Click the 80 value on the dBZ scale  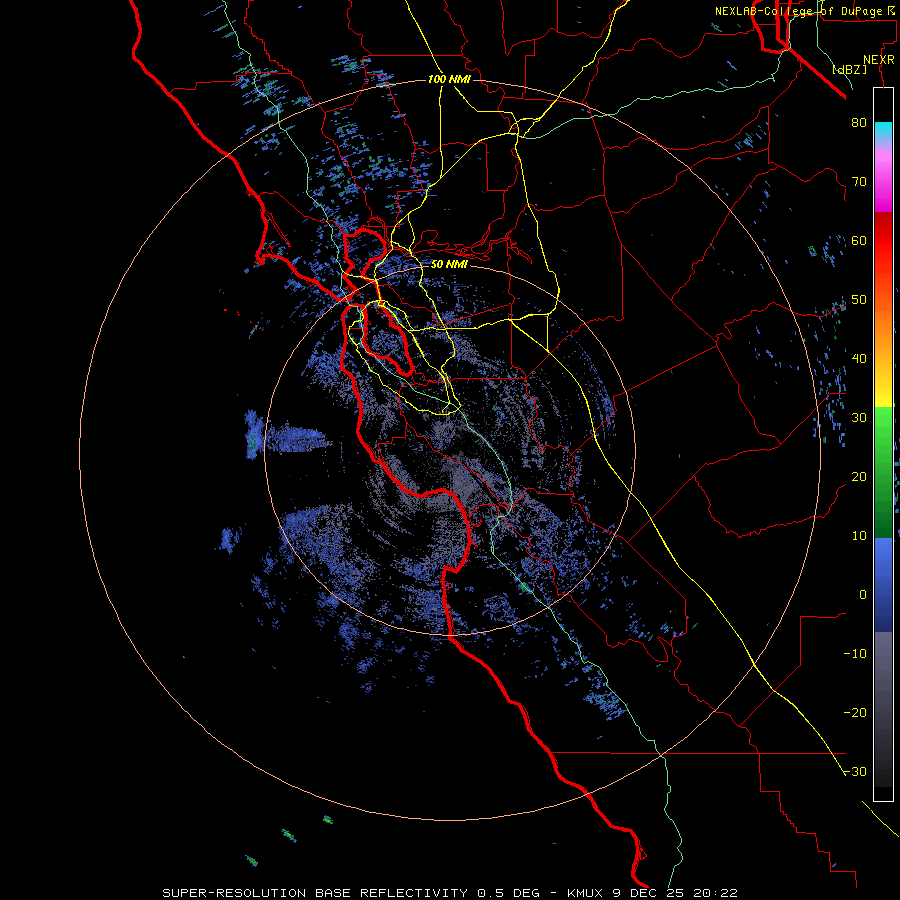(x=859, y=123)
